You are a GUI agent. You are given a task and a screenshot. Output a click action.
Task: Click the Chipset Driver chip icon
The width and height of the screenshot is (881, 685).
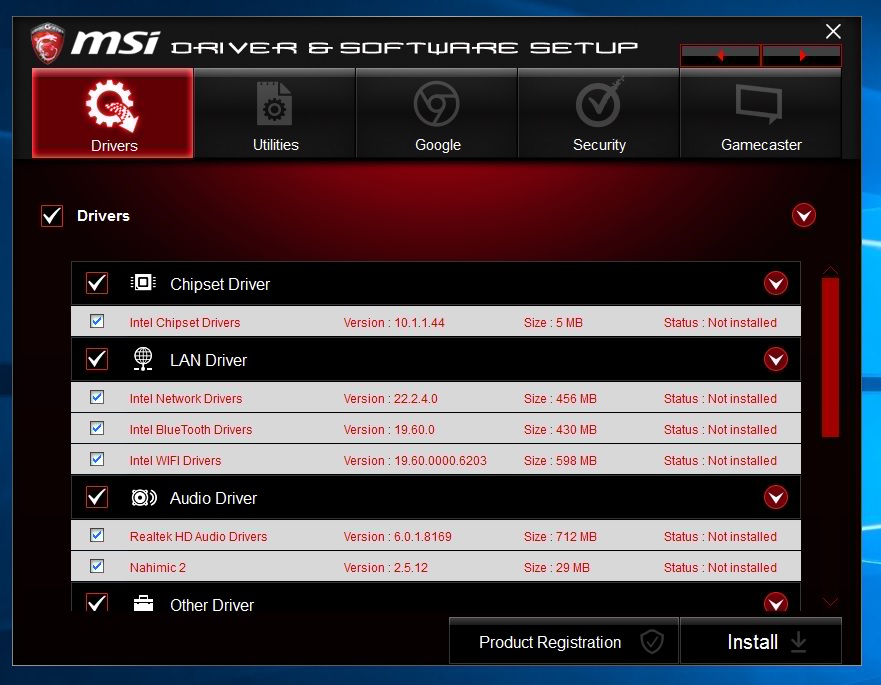tap(143, 283)
